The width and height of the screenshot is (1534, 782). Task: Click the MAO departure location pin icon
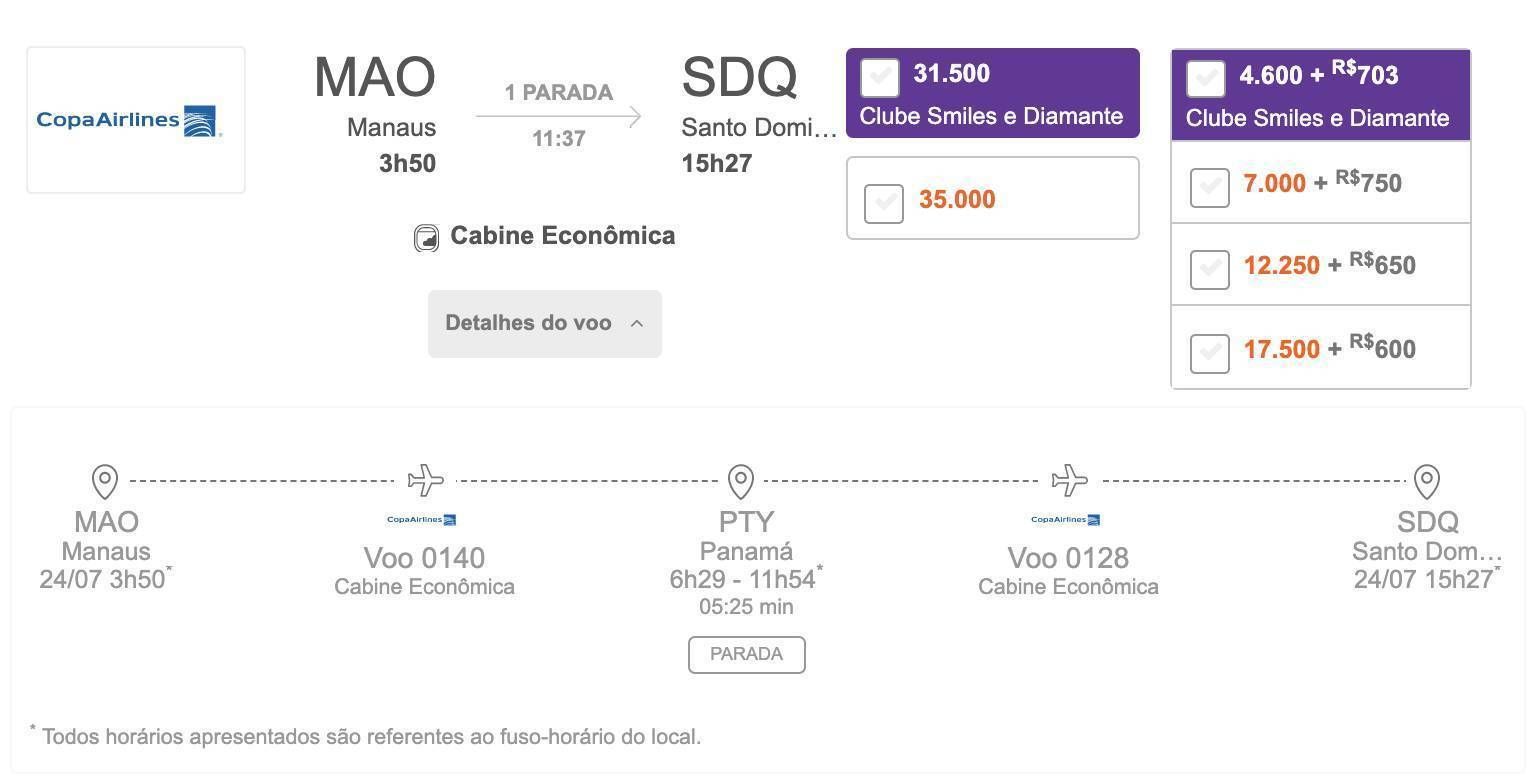pyautogui.click(x=105, y=481)
